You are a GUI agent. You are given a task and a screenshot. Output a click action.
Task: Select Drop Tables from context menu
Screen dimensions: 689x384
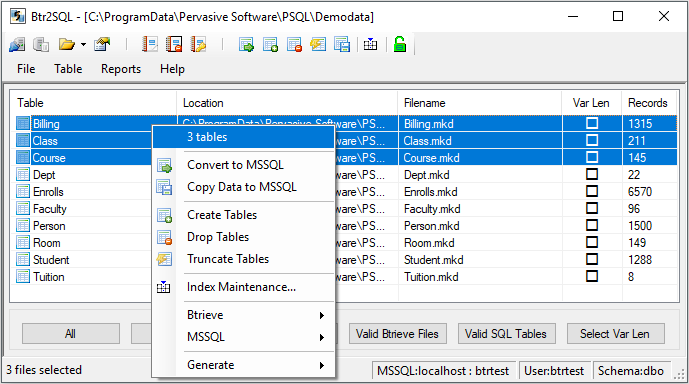pyautogui.click(x=243, y=237)
